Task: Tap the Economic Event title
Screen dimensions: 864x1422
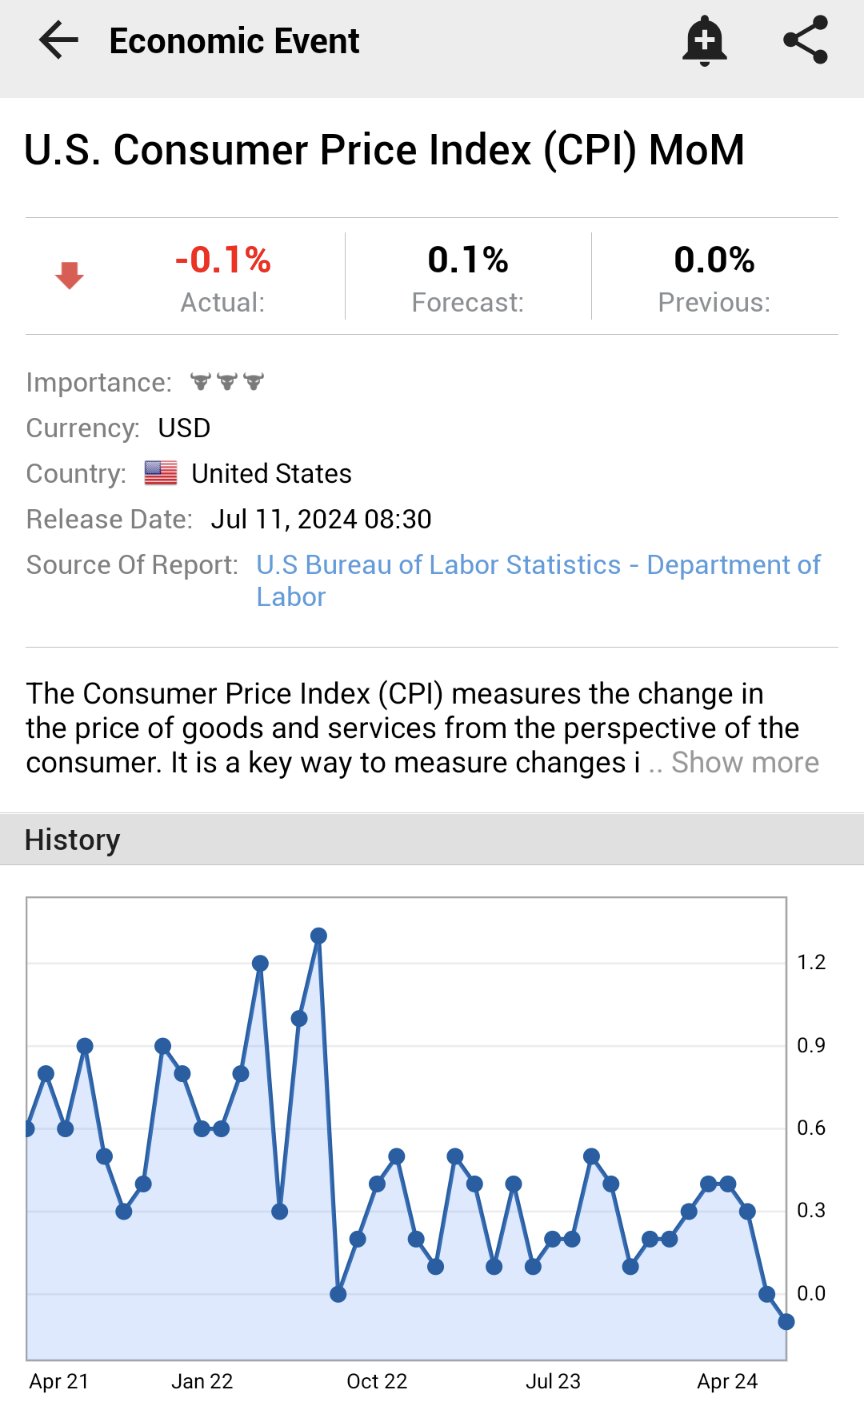Action: pyautogui.click(x=234, y=41)
